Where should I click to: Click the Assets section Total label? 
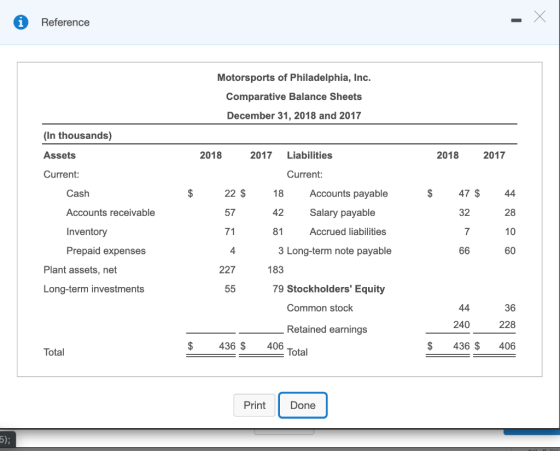click(x=54, y=352)
